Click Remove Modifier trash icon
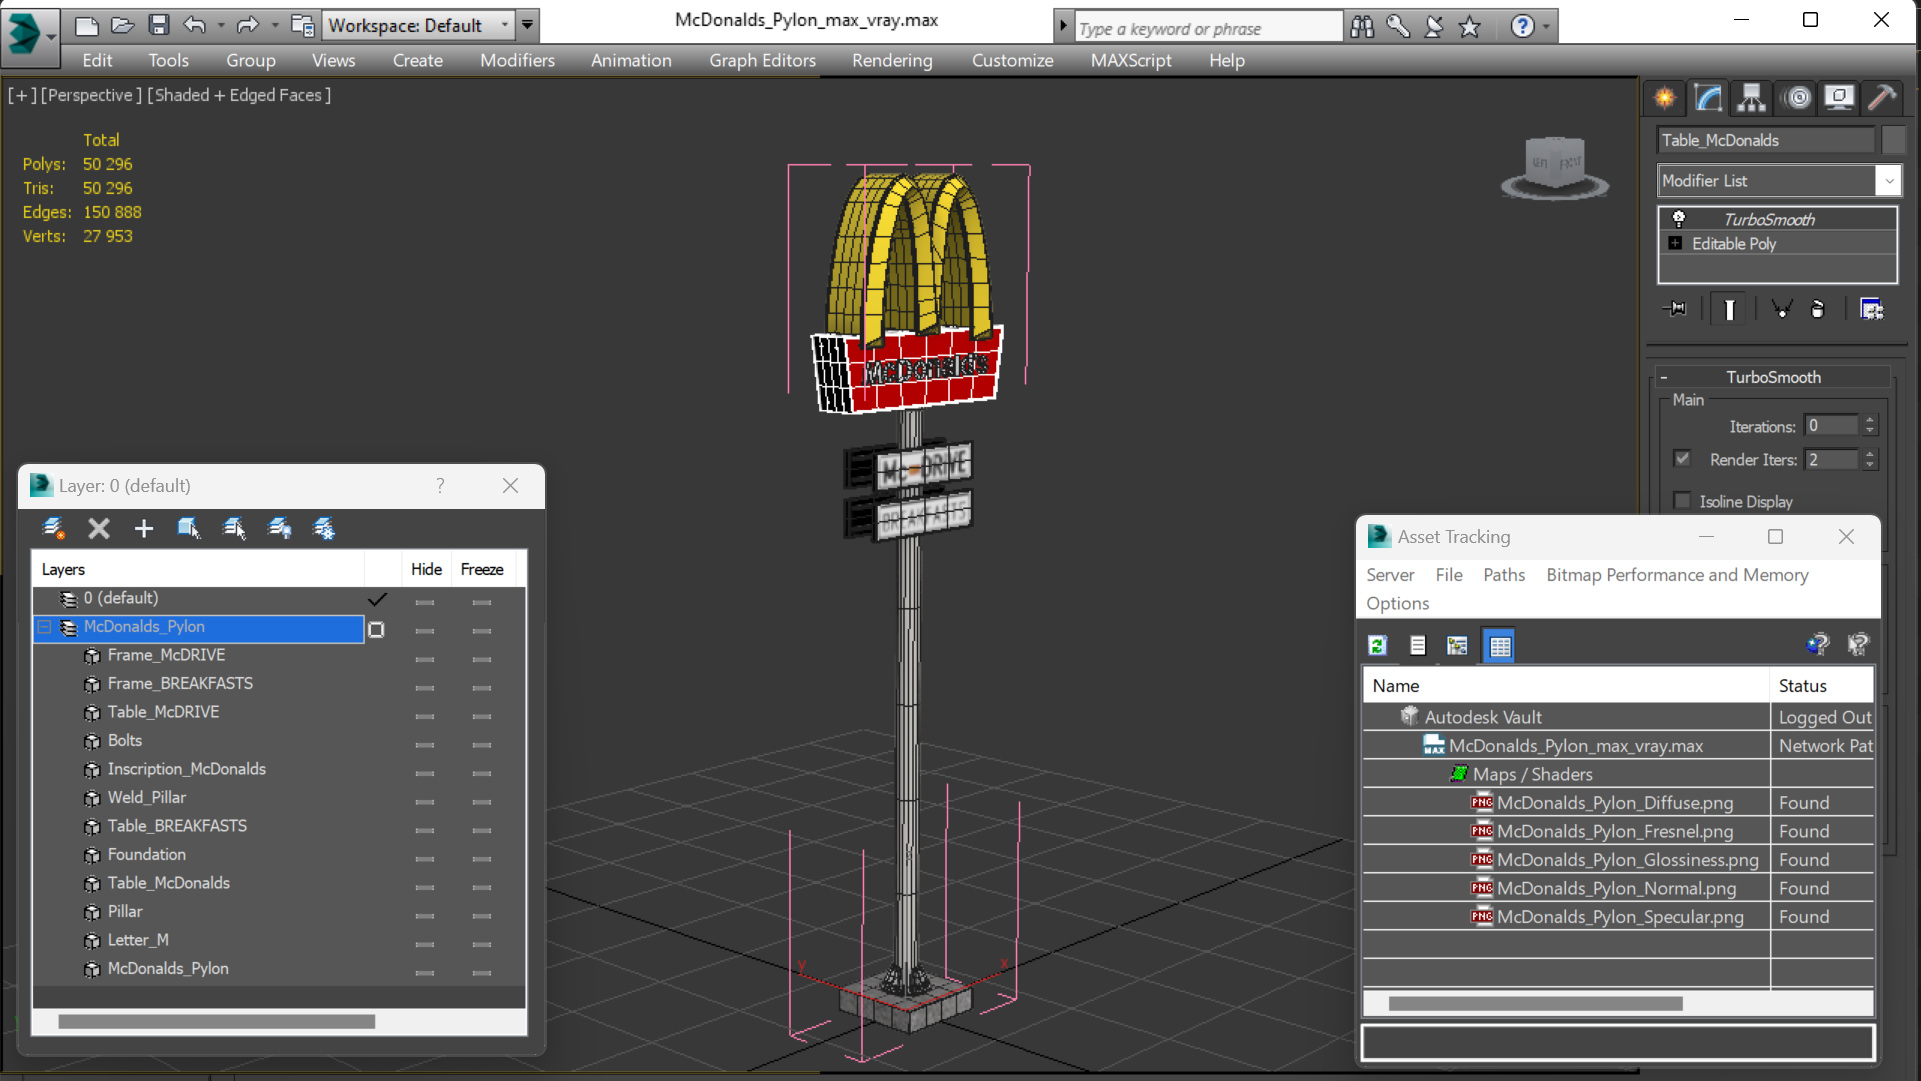The width and height of the screenshot is (1921, 1081). point(1818,309)
